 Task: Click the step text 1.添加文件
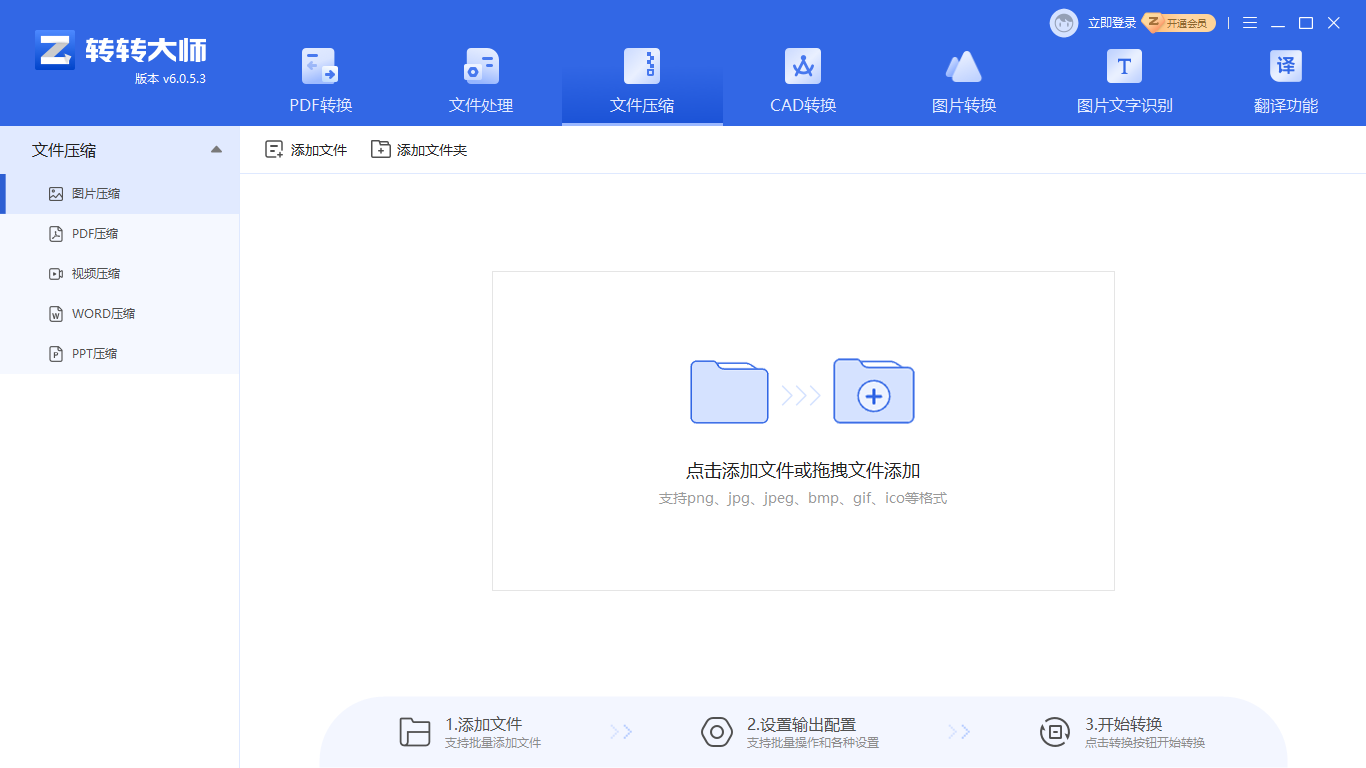point(484,724)
